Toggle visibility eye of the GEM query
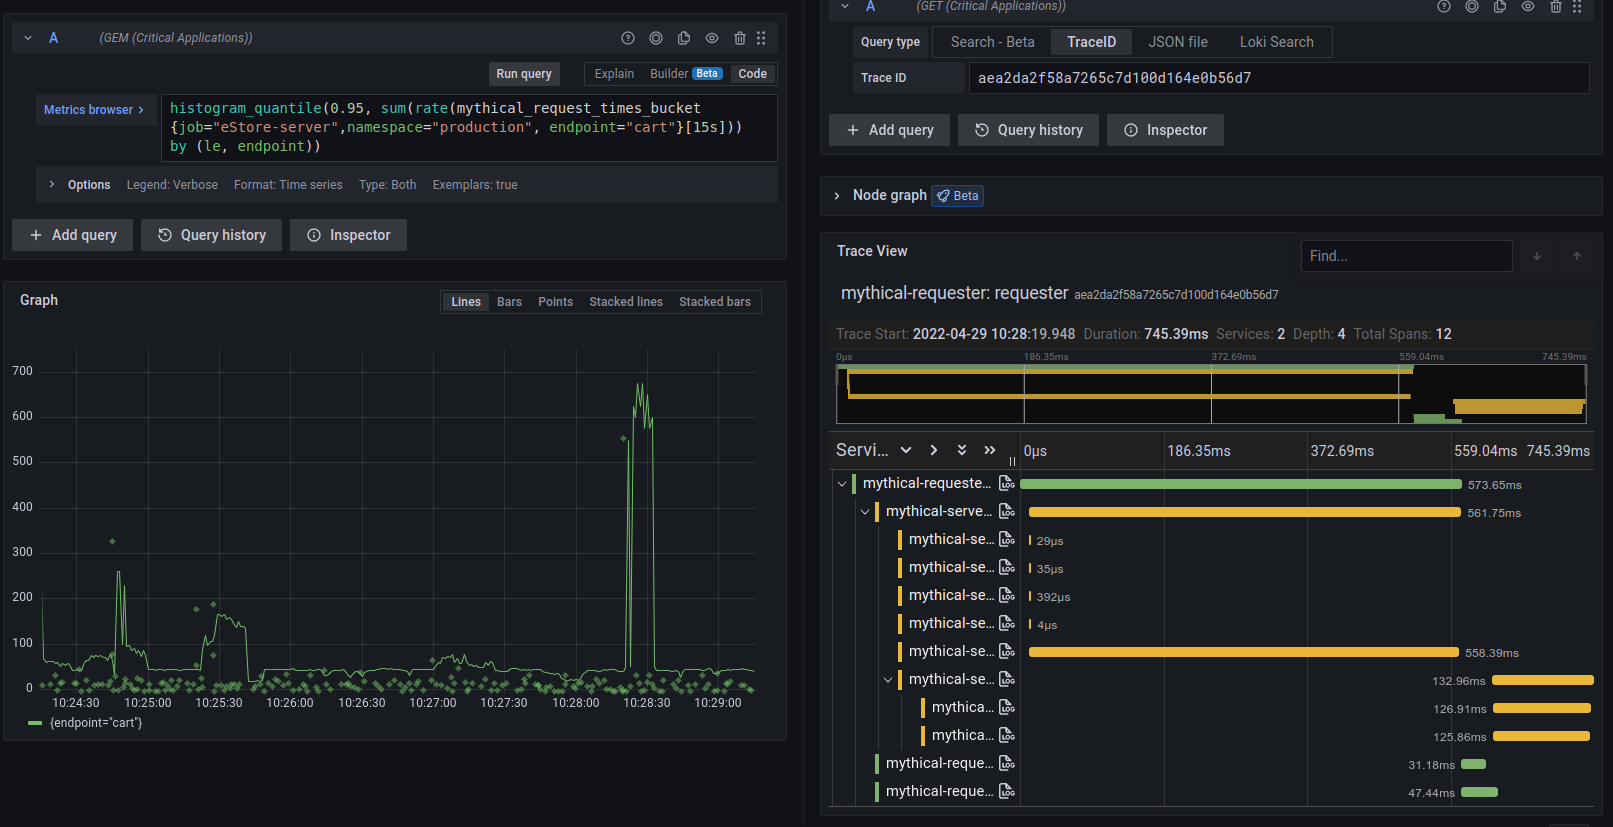Image resolution: width=1613 pixels, height=827 pixels. click(712, 38)
